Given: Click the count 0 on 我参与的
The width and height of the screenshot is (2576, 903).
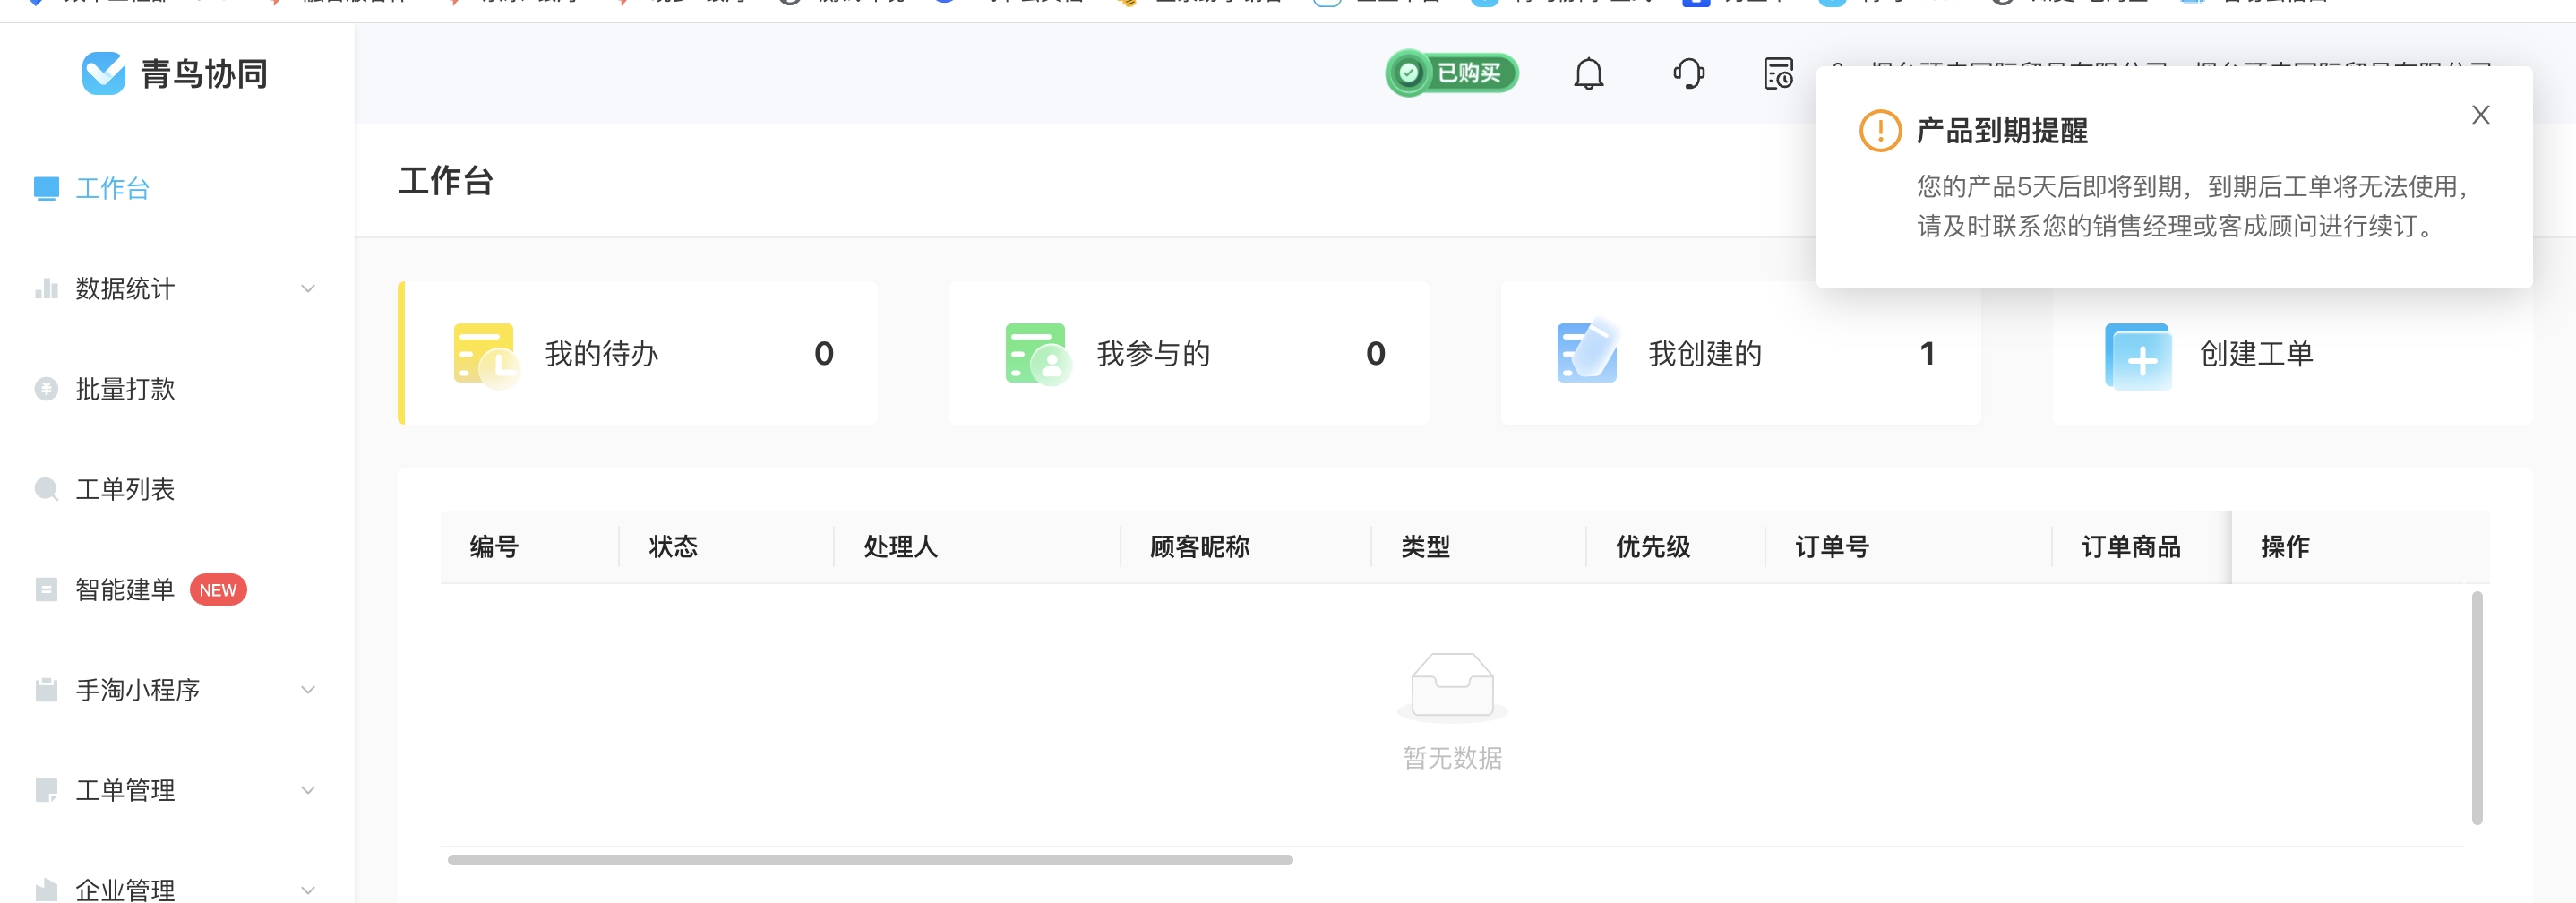Looking at the screenshot, I should [1376, 354].
